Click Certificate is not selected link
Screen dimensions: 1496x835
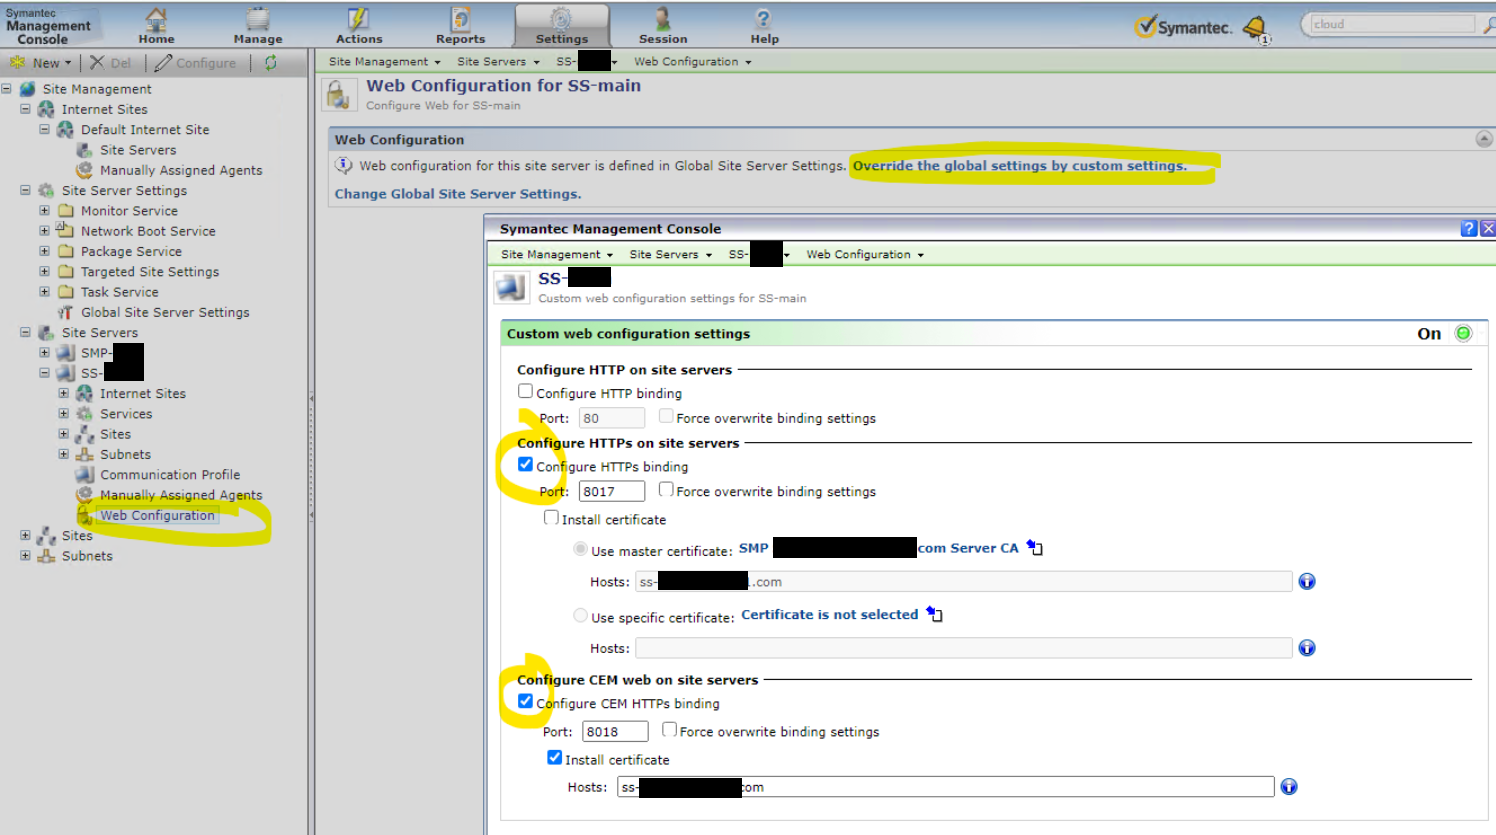click(829, 614)
